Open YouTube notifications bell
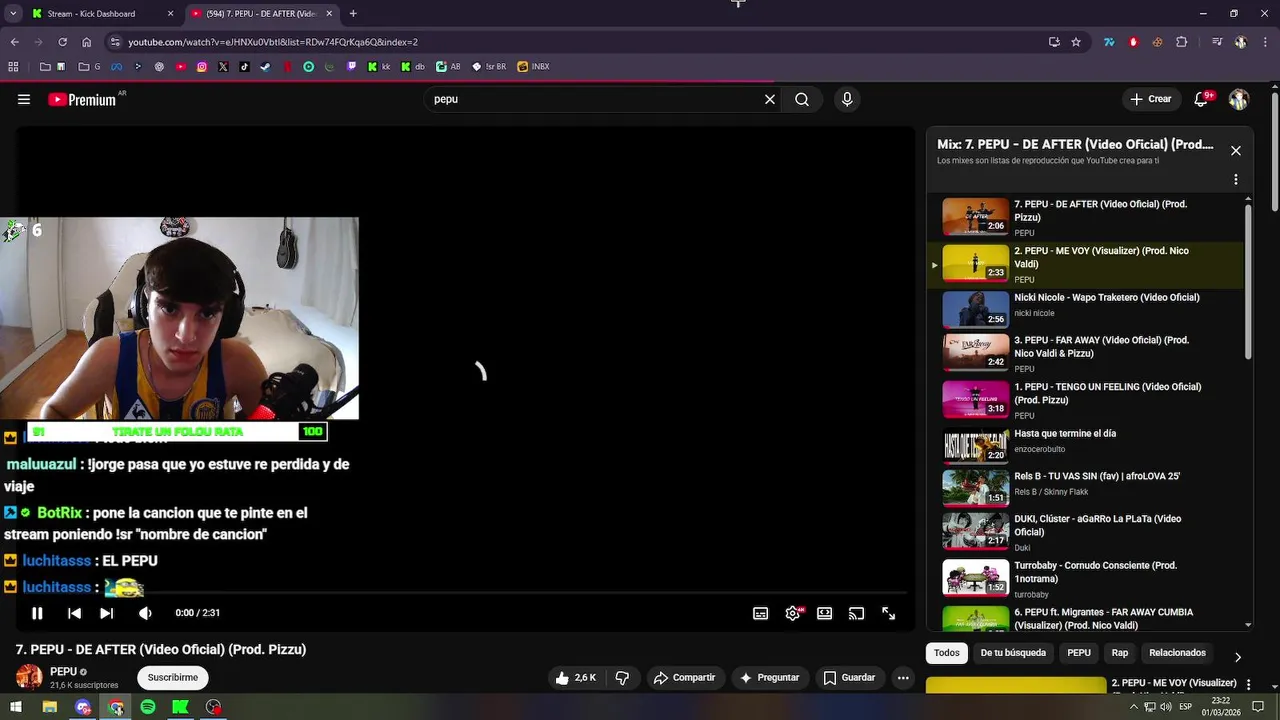Viewport: 1280px width, 720px height. click(1202, 99)
